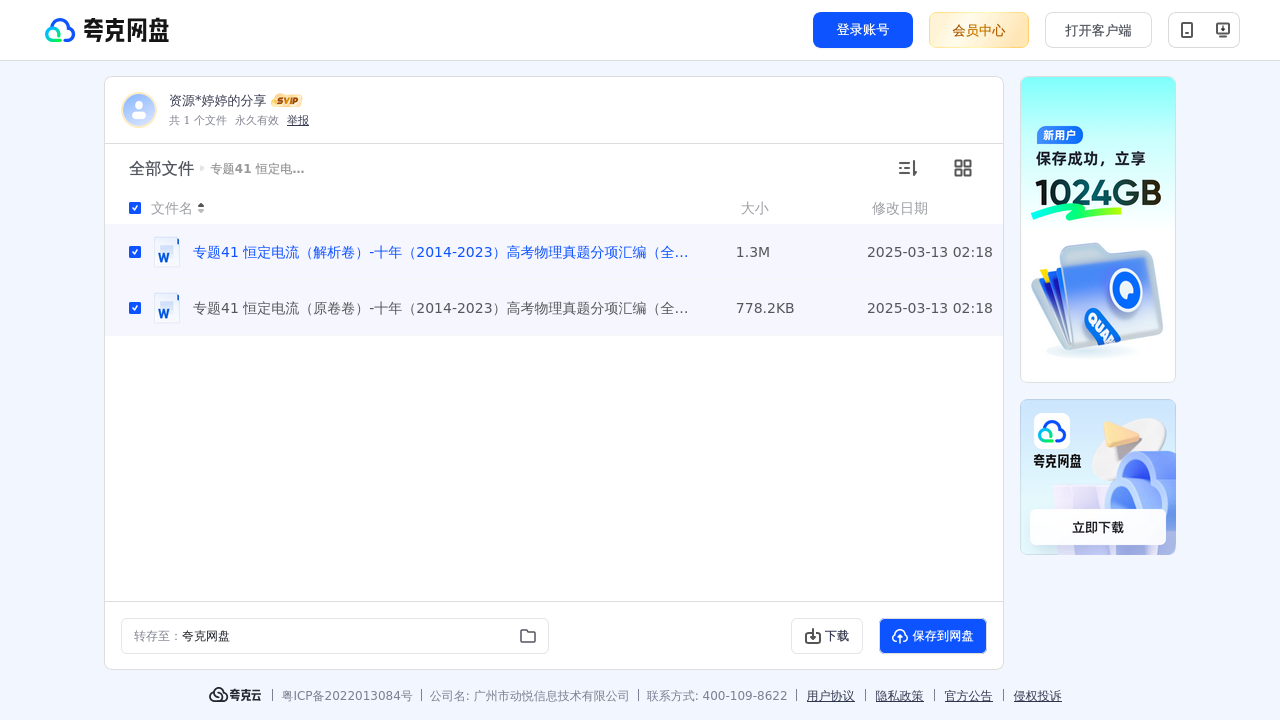1280x720 pixels.
Task: Click 保存到网盘 button
Action: pos(933,636)
